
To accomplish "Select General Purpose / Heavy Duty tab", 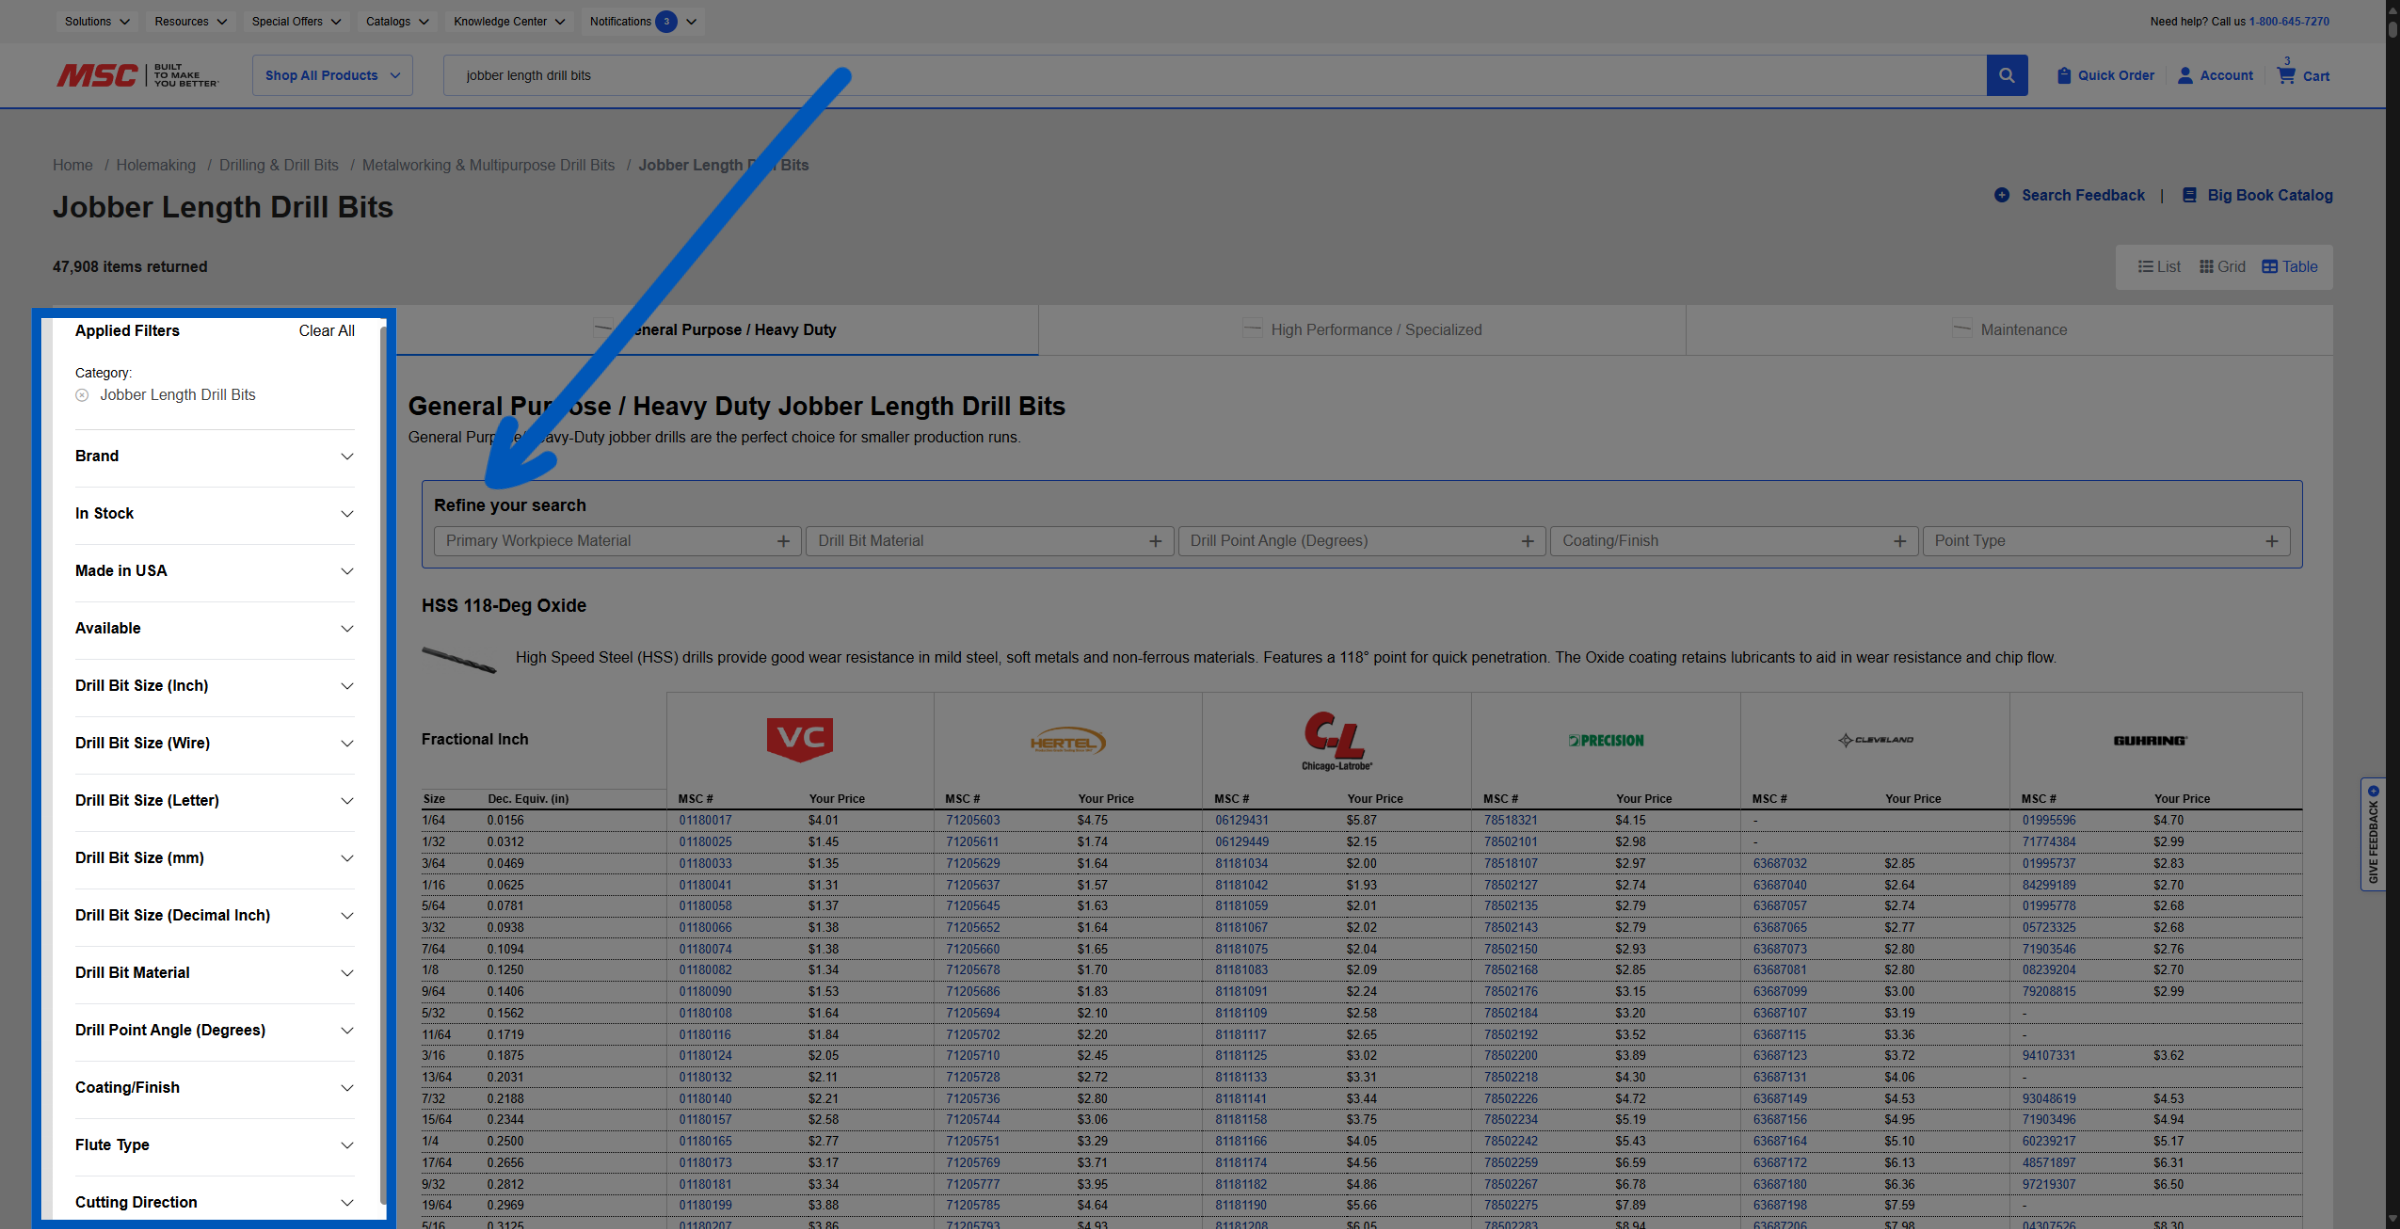I will (717, 330).
